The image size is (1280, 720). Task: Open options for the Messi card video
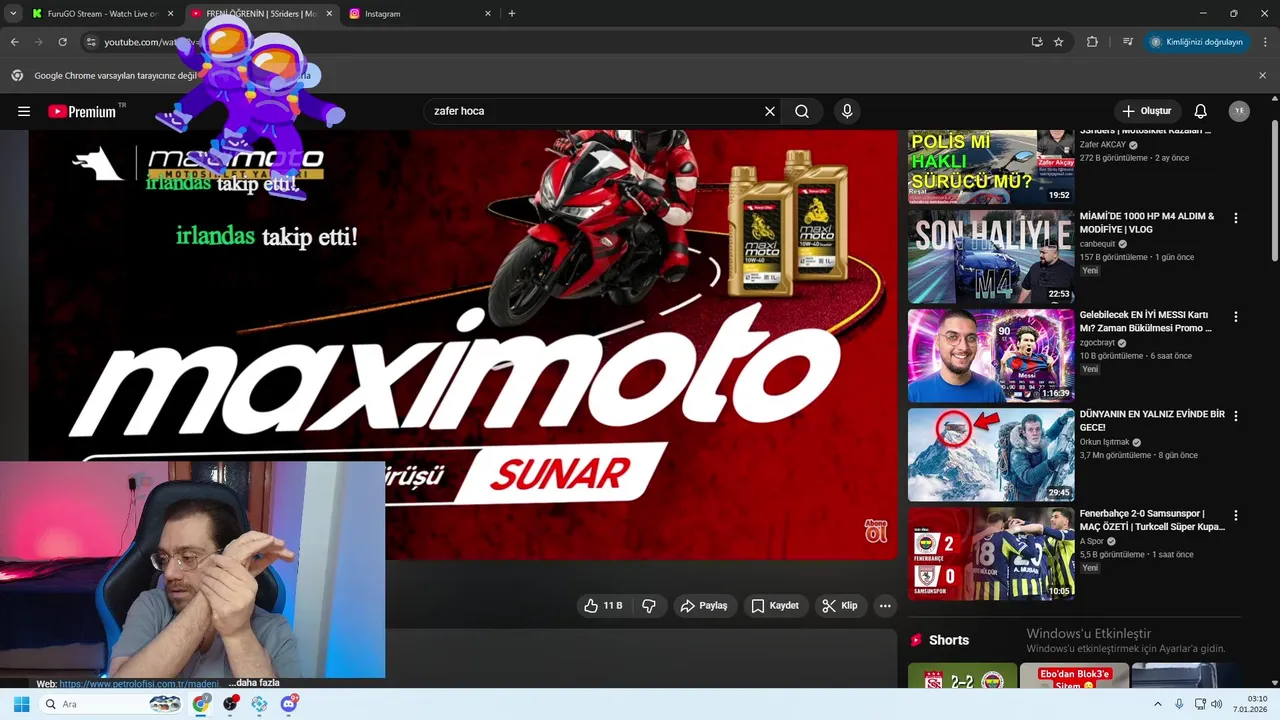click(x=1236, y=317)
